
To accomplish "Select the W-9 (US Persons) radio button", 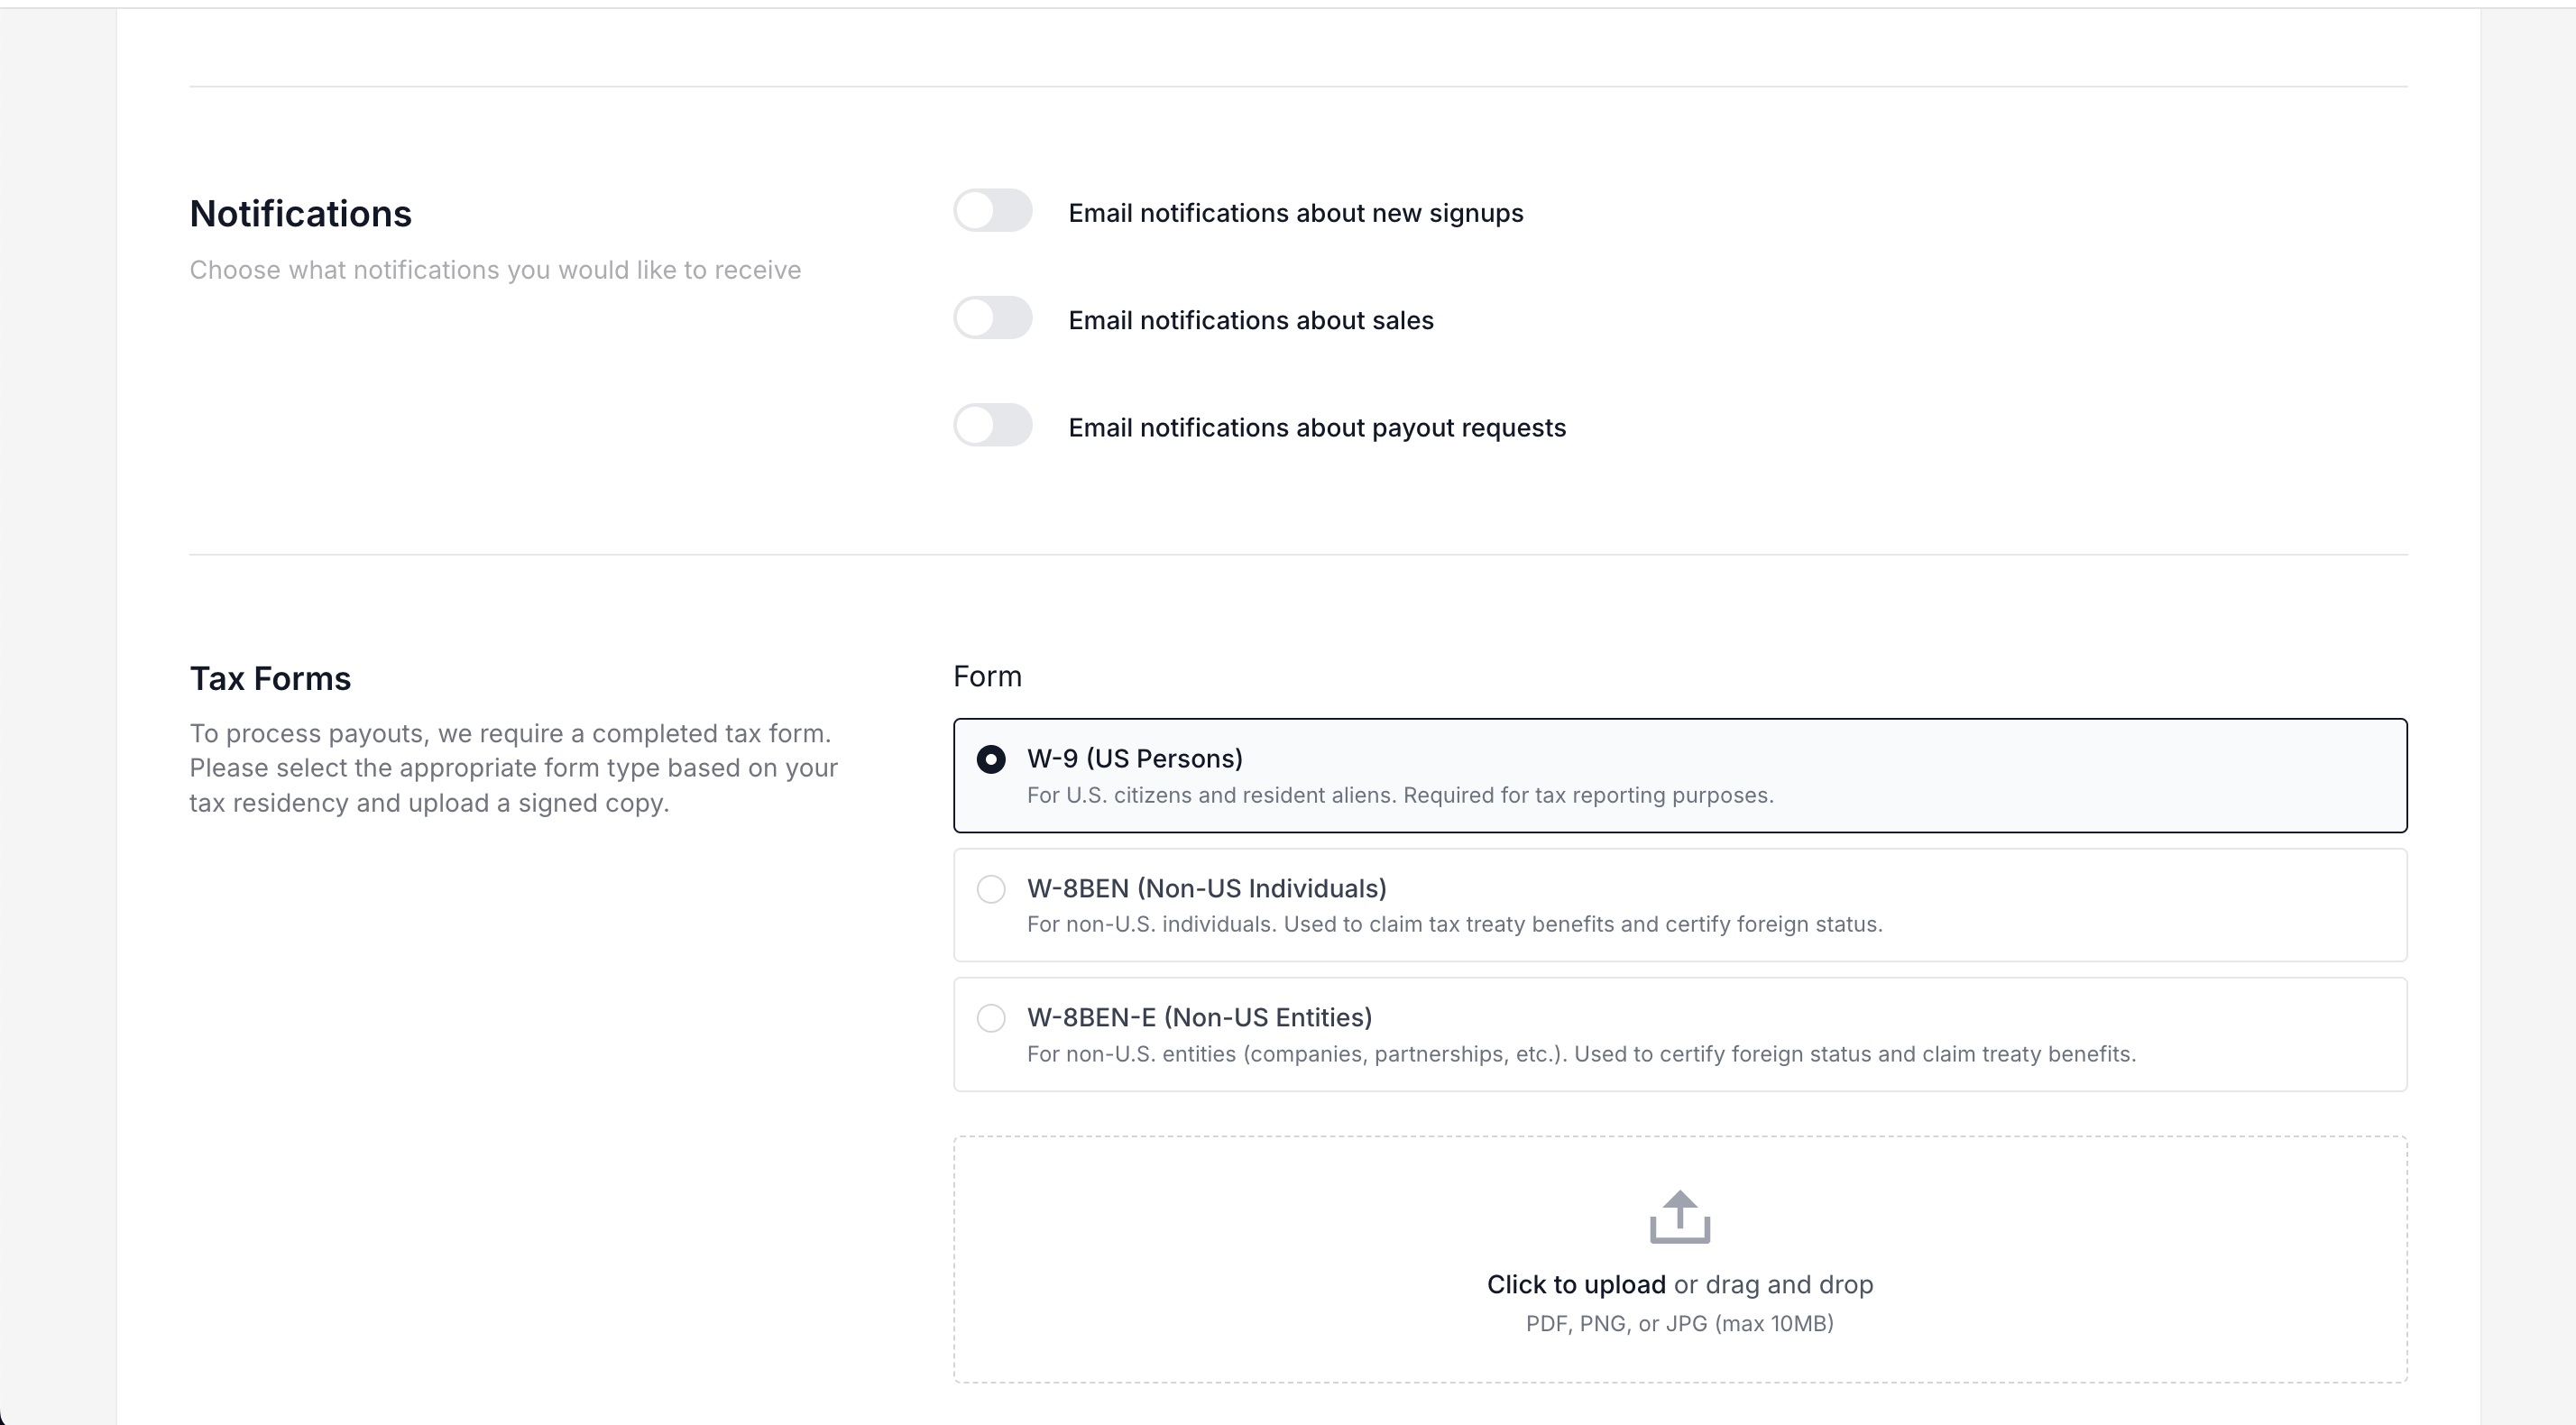I will click(991, 759).
